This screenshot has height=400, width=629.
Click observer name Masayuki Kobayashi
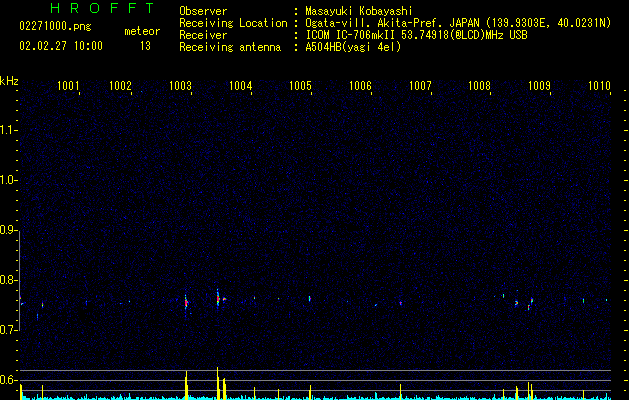(359, 11)
